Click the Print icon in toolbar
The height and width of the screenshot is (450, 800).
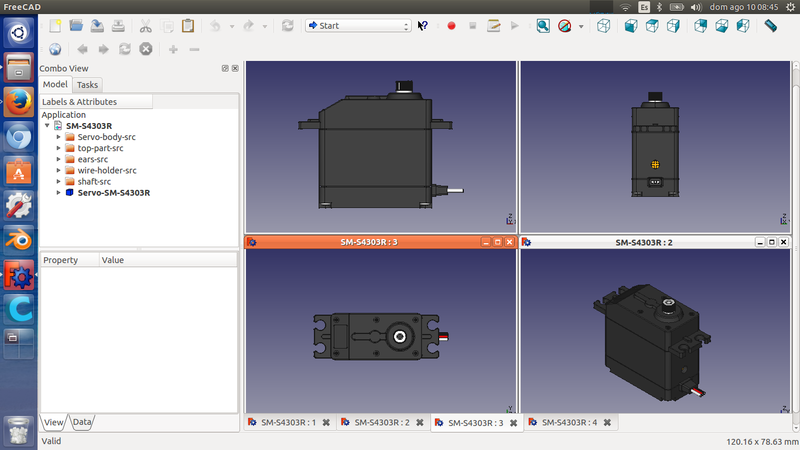(118, 26)
